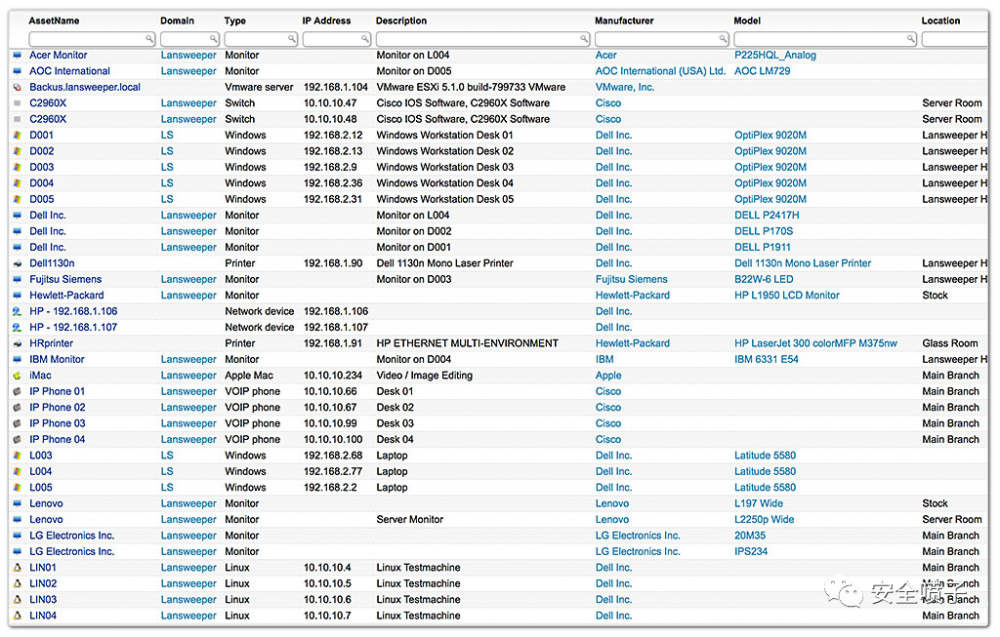Sort by the Model column header

(747, 21)
